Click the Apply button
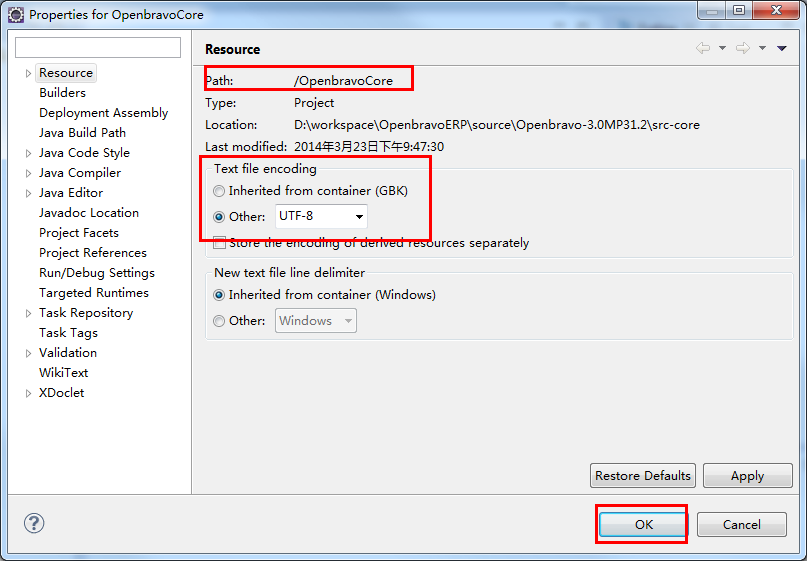This screenshot has height=561, width=807. (748, 476)
